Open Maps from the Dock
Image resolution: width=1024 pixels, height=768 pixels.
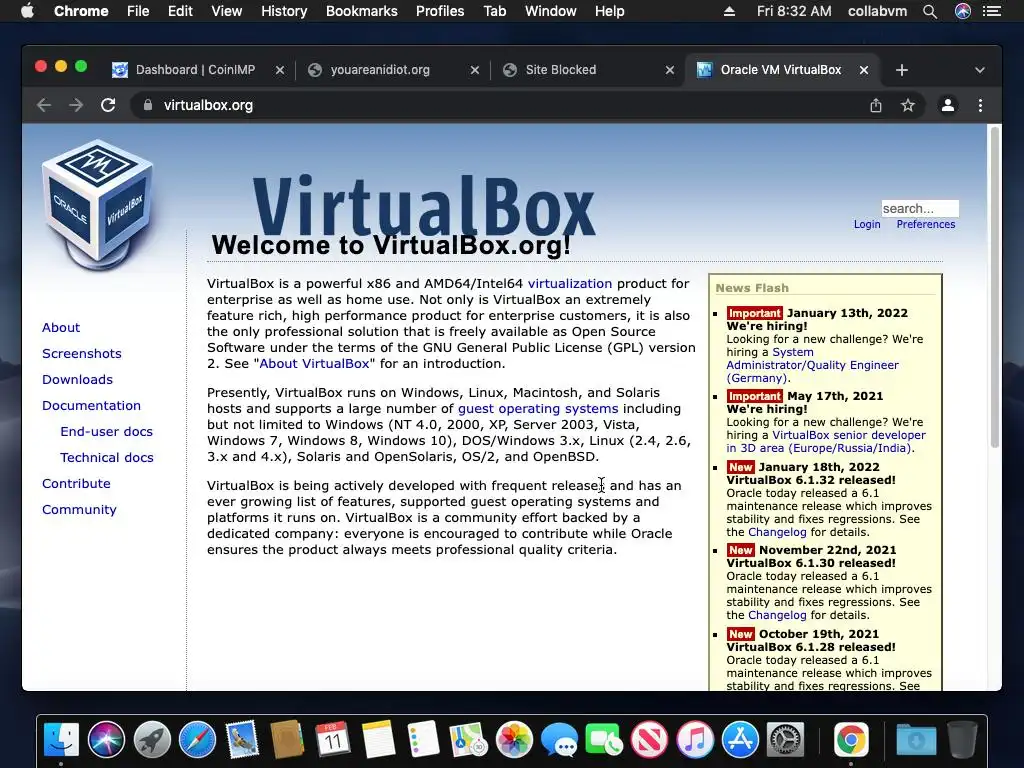click(468, 740)
